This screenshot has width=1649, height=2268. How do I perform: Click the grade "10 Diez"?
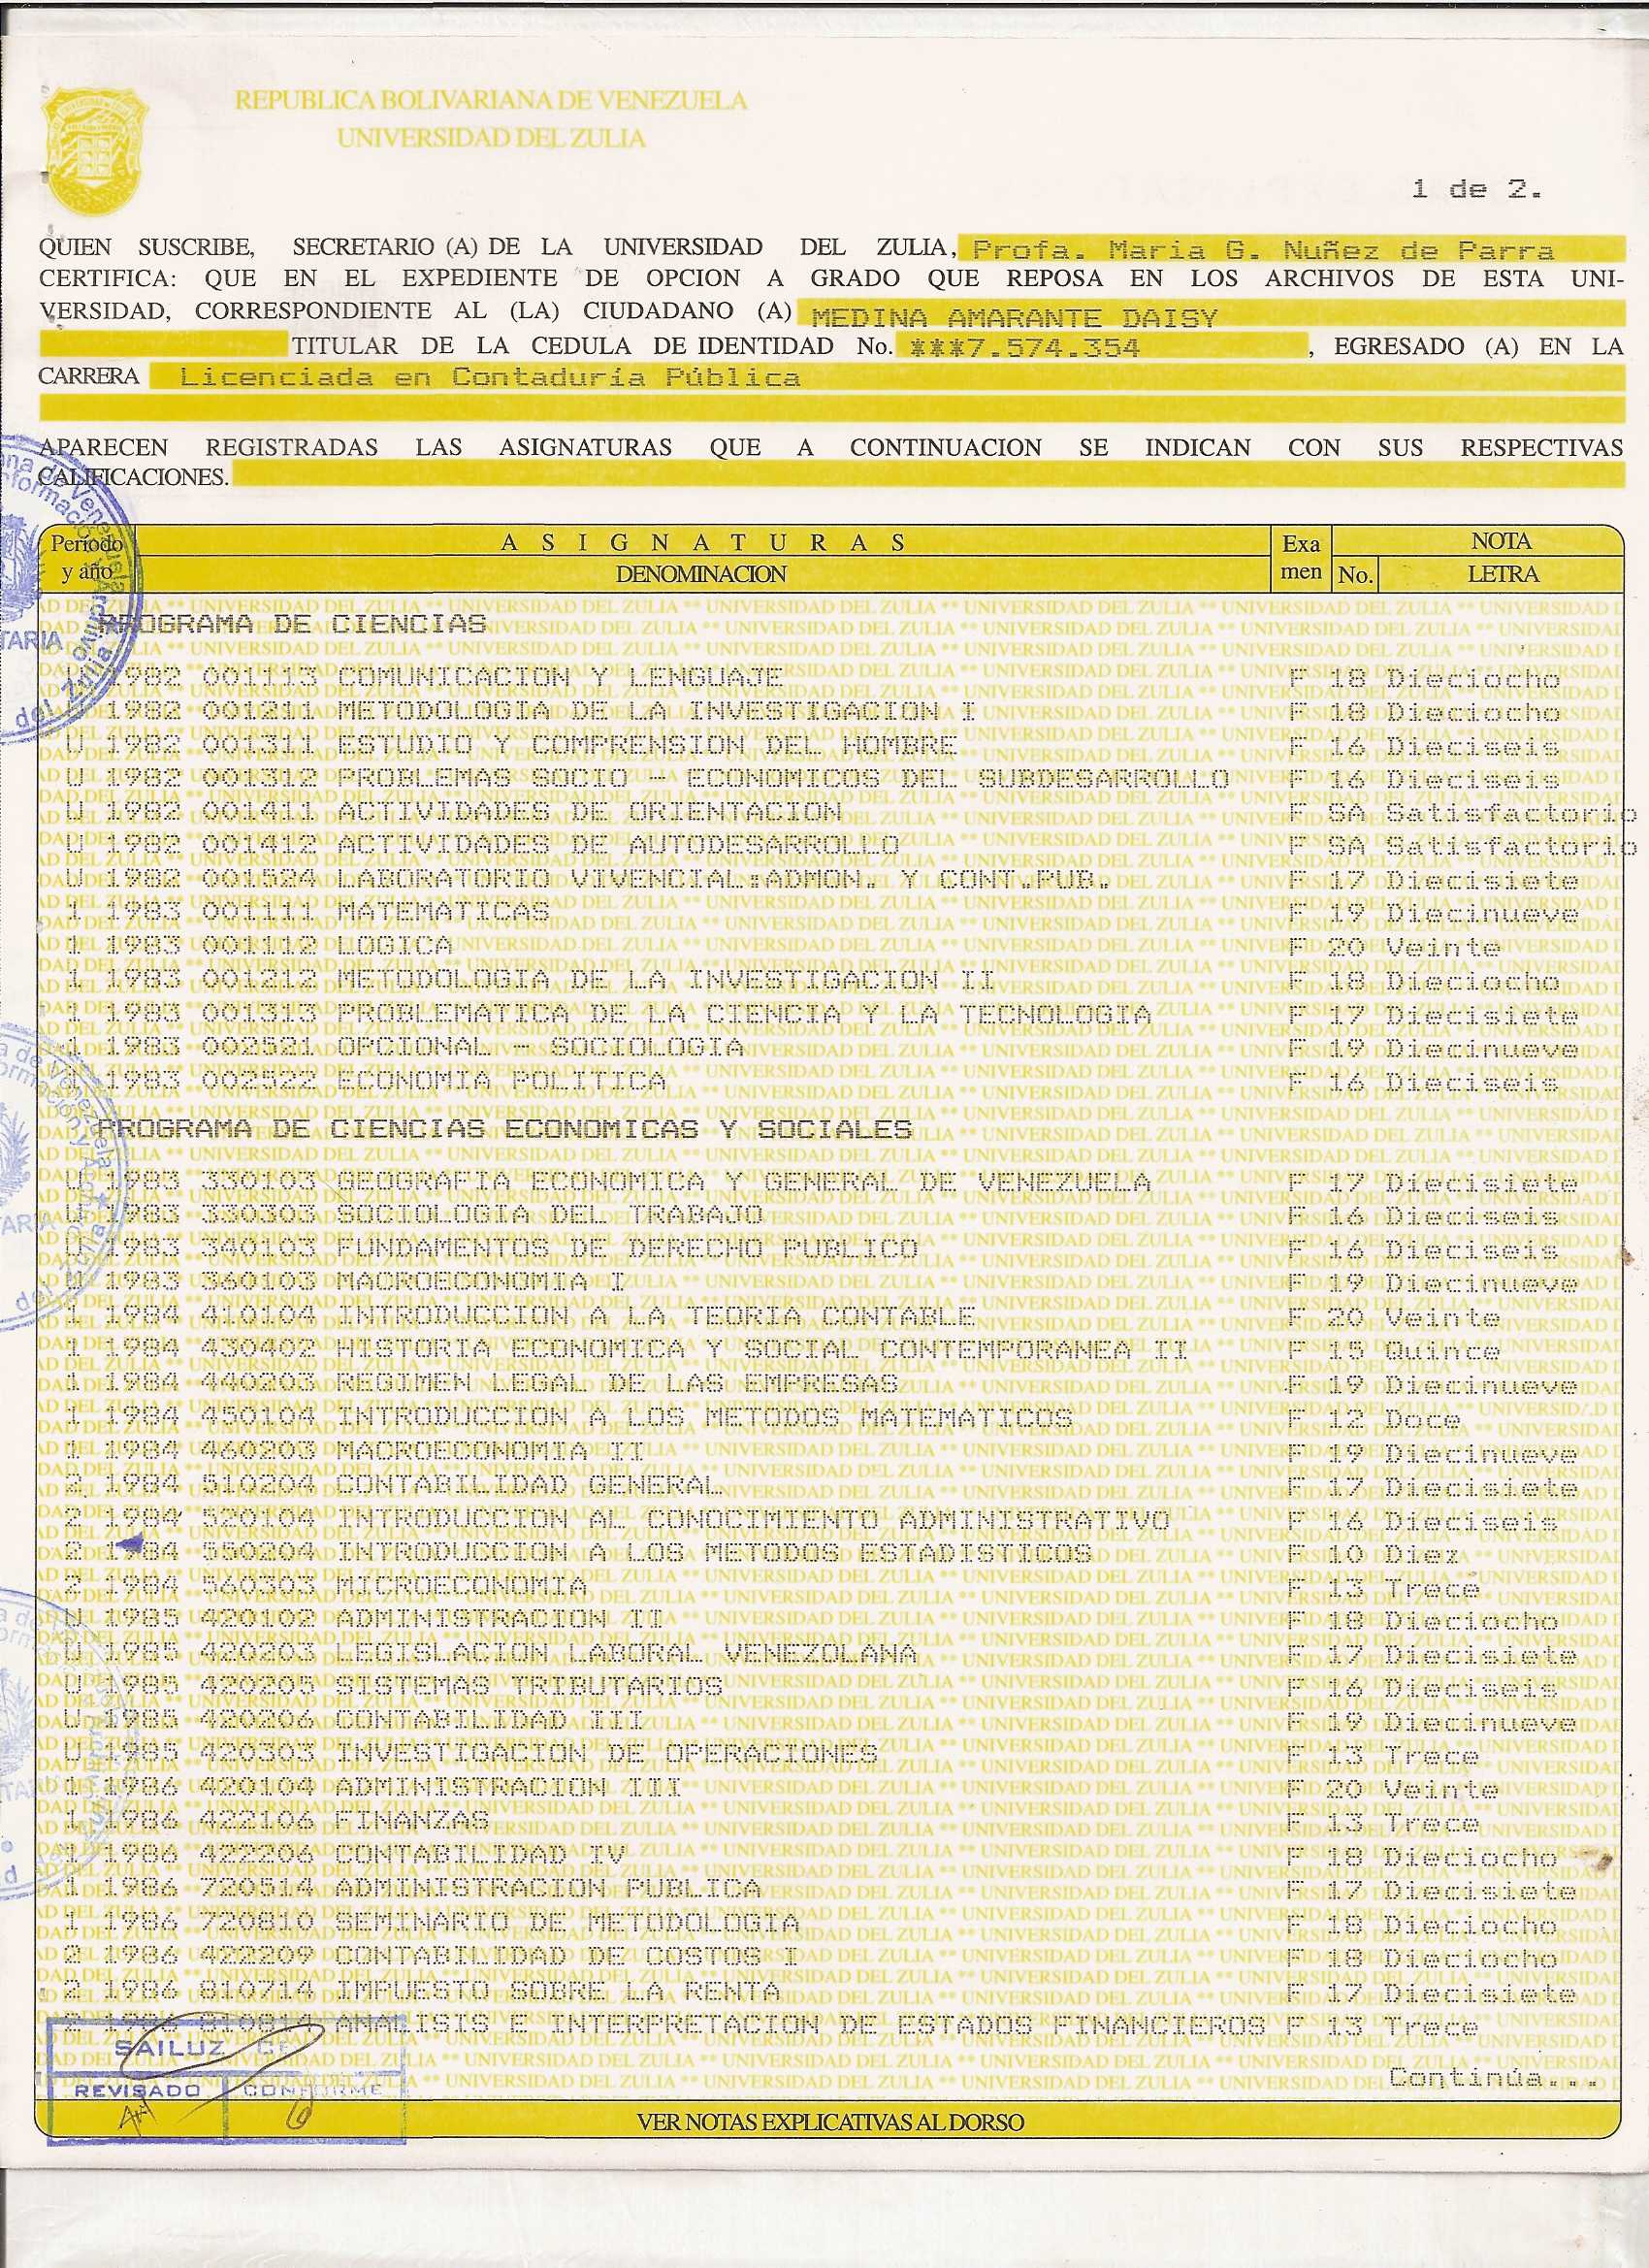1394,1555
